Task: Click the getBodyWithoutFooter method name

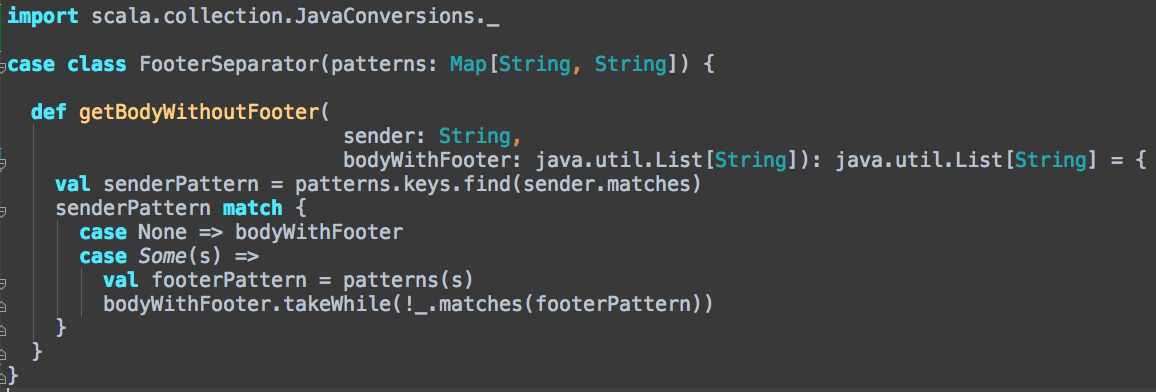Action: 201,112
